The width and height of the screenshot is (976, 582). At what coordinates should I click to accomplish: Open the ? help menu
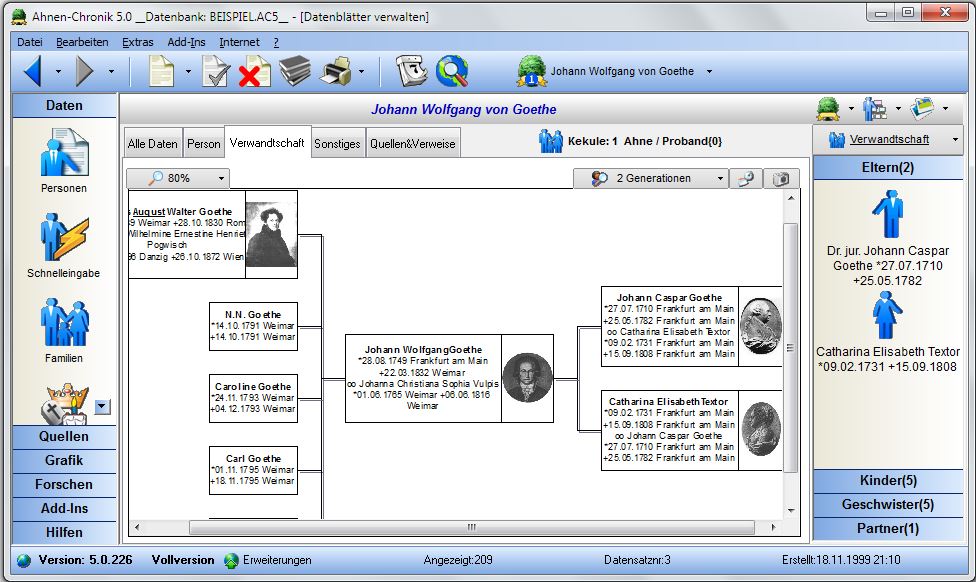276,42
